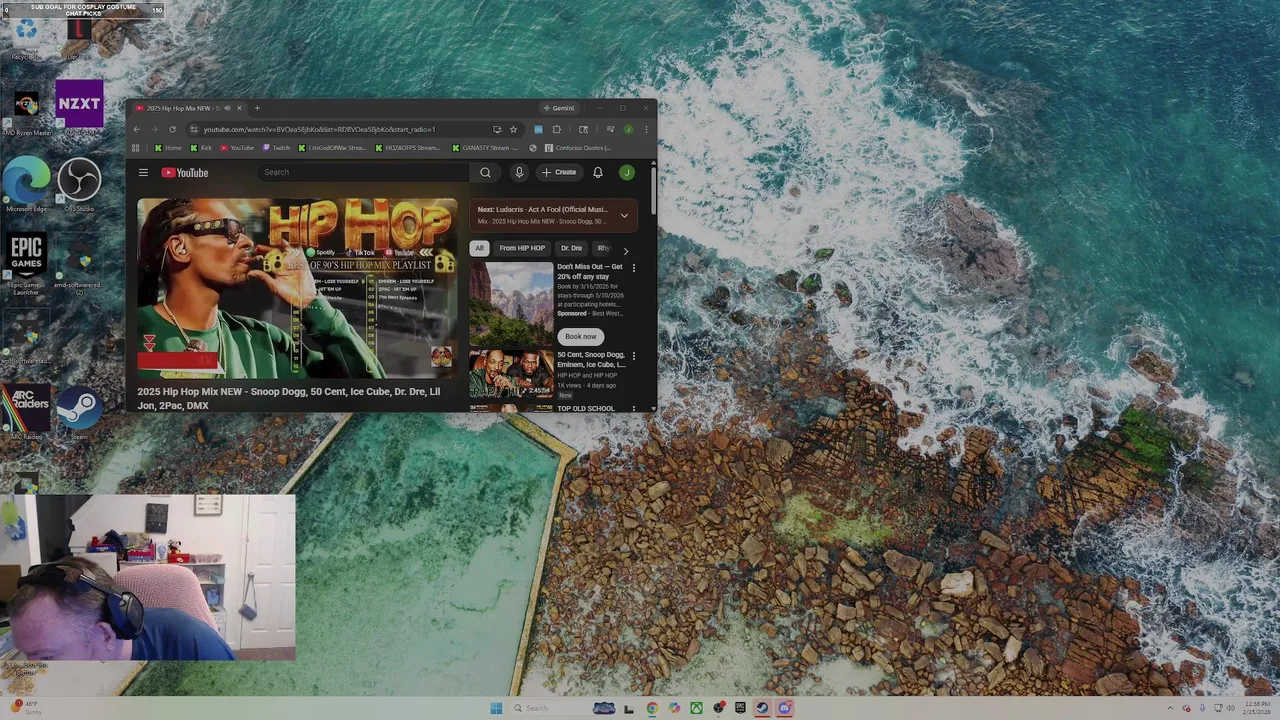Click the browser forward arrow
The width and height of the screenshot is (1280, 720).
[x=154, y=129]
